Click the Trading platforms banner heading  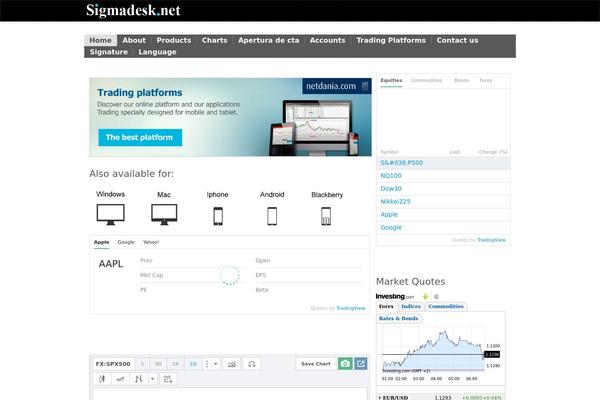coord(140,93)
